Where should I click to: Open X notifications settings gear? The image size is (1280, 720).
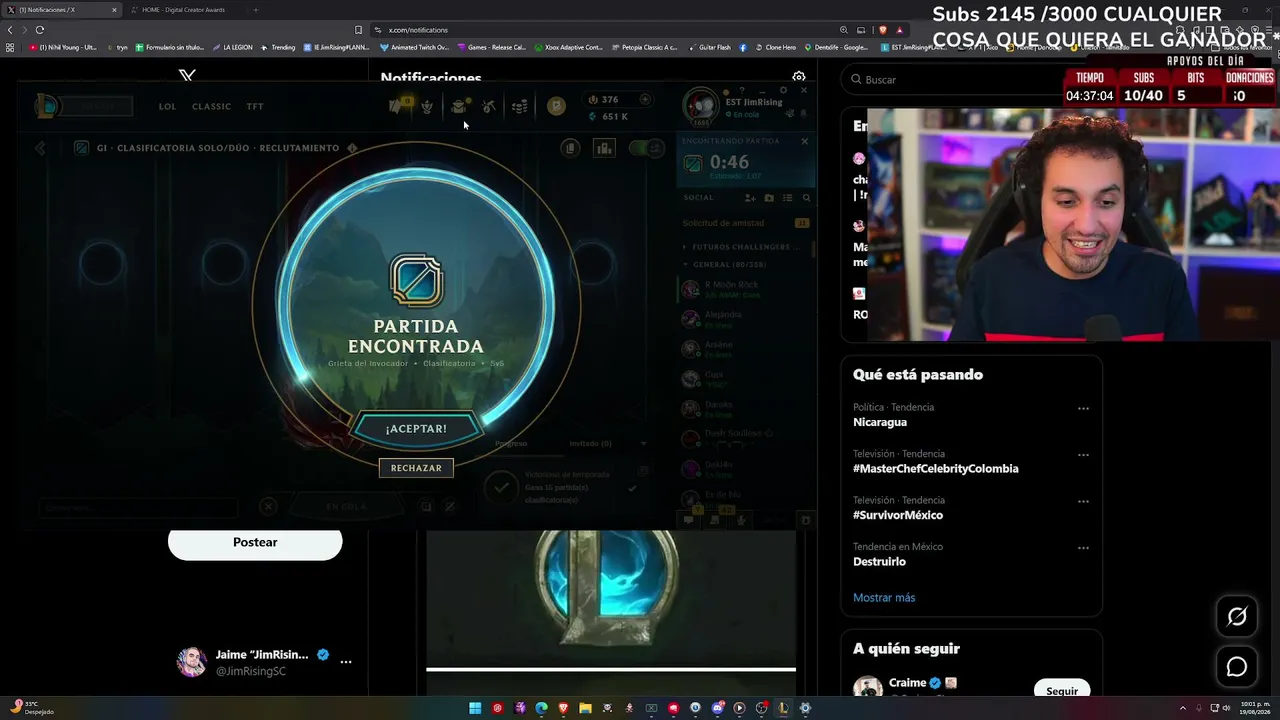[x=799, y=77]
